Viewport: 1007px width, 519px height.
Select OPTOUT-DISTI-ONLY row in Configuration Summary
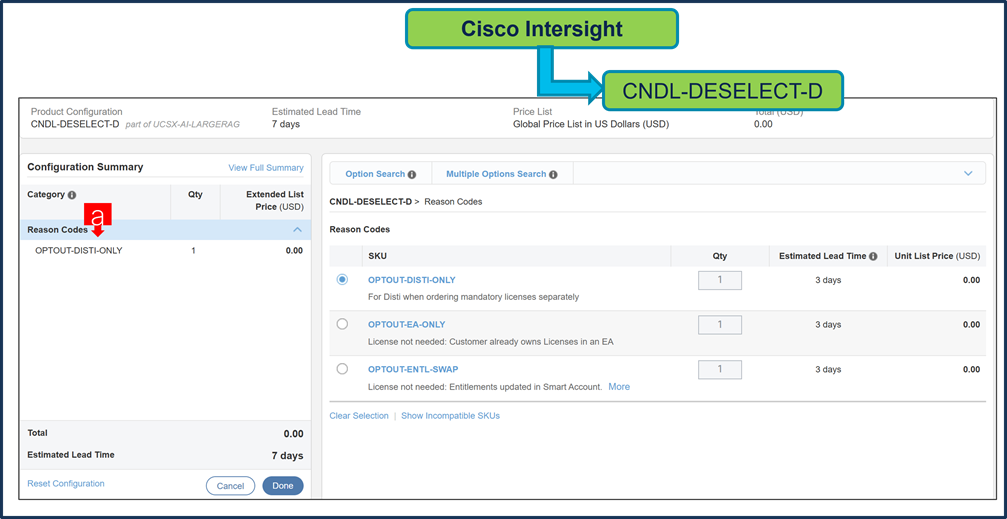[166, 251]
